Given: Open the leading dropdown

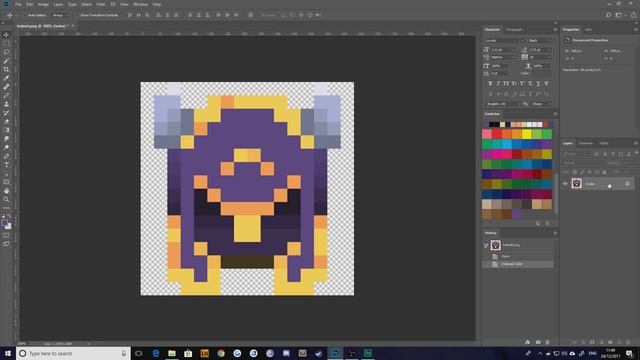Looking at the screenshot, I should [x=540, y=50].
